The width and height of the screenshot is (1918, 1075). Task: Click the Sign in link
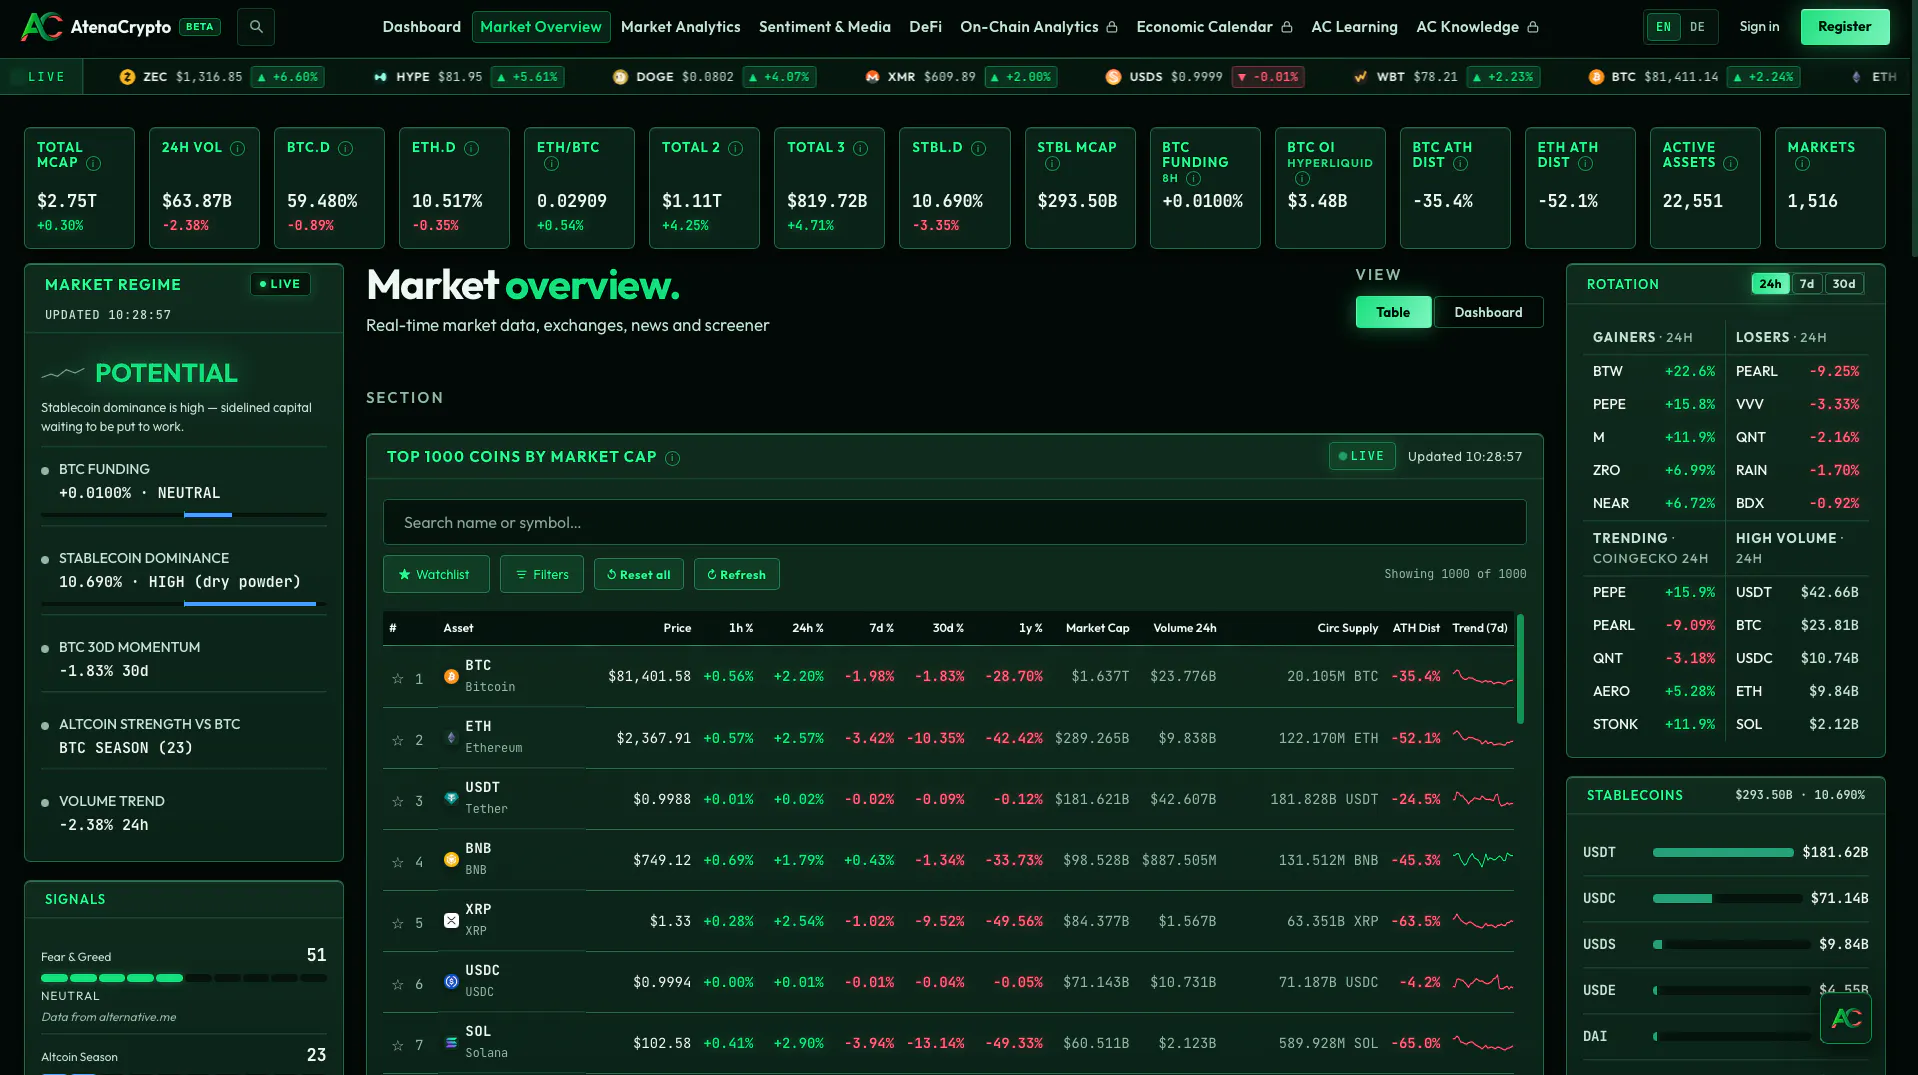click(1759, 27)
